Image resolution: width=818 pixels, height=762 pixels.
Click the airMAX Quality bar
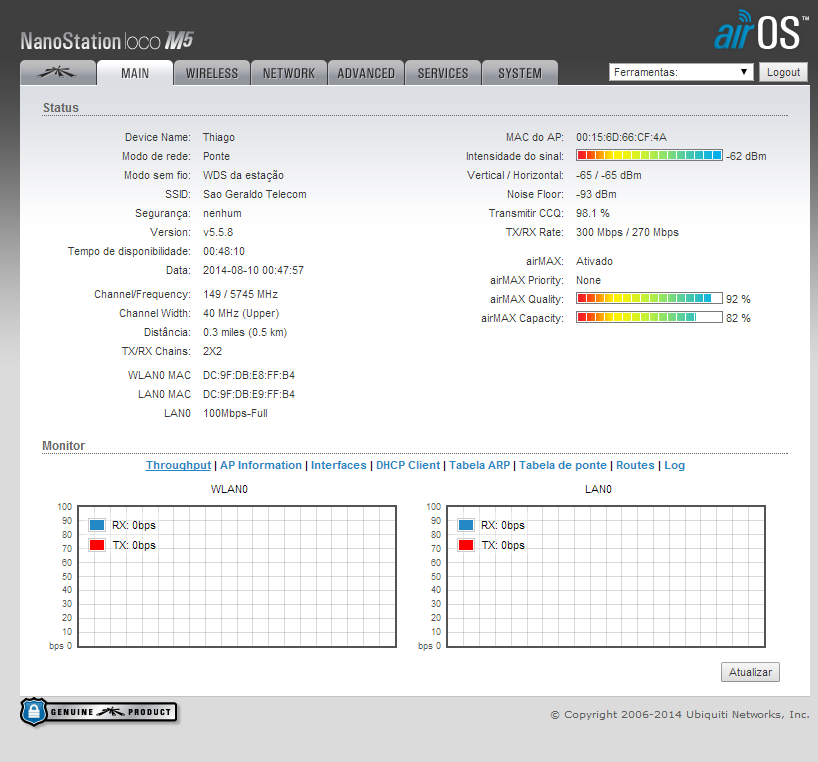[649, 298]
